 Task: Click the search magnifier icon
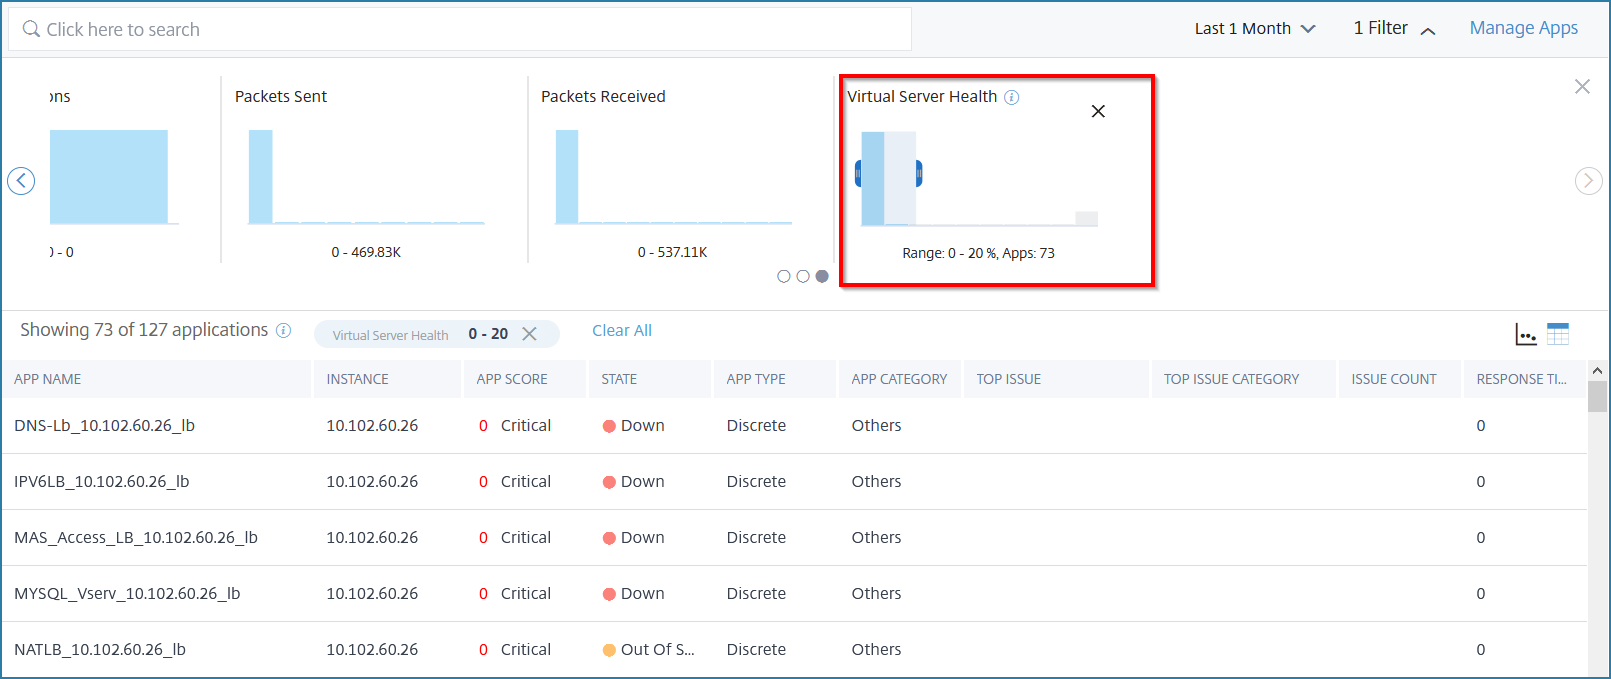31,29
